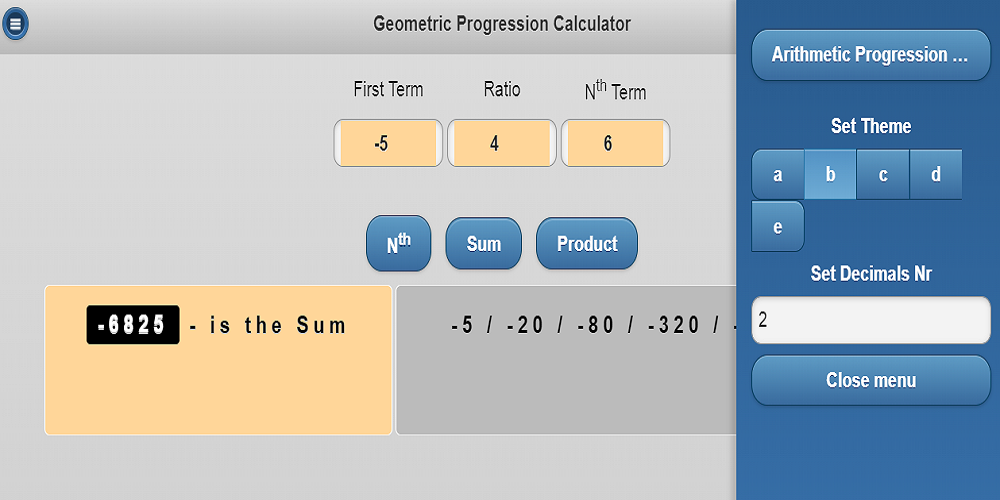
Task: Click the First Term input box
Action: [388, 143]
